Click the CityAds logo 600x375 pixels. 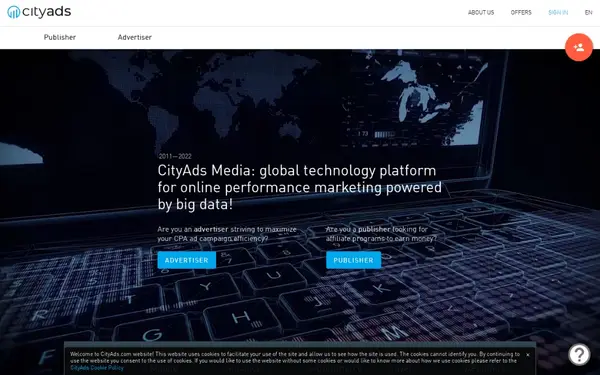tap(39, 12)
